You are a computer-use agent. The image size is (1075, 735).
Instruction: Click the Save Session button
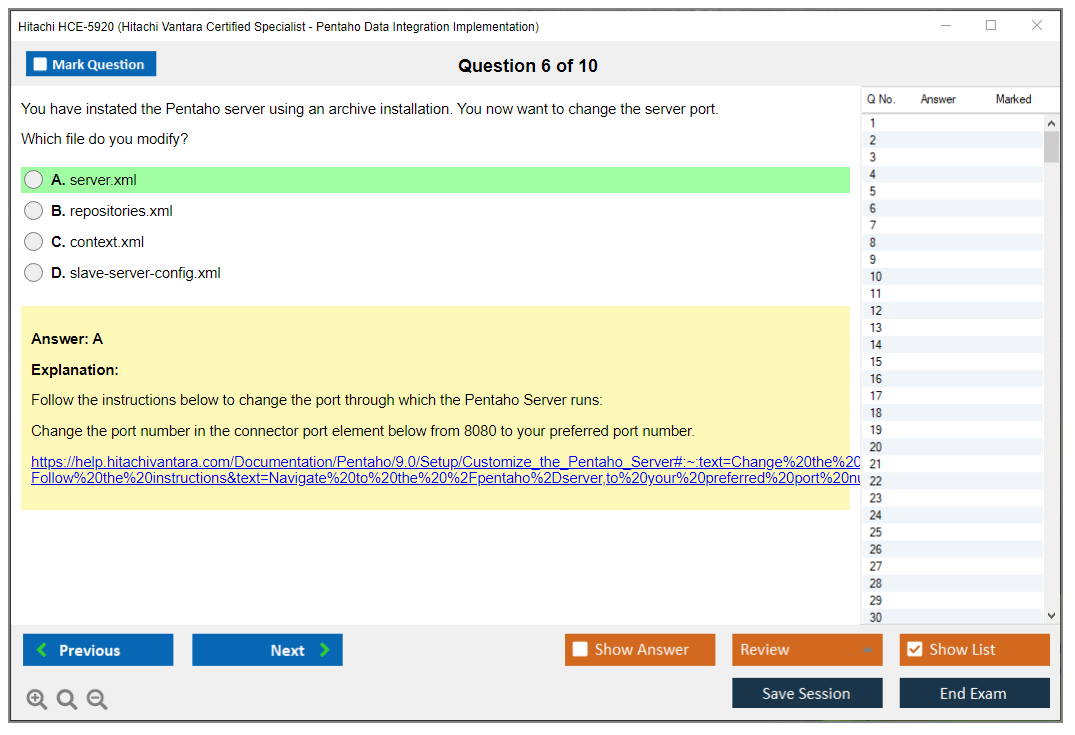(x=807, y=694)
